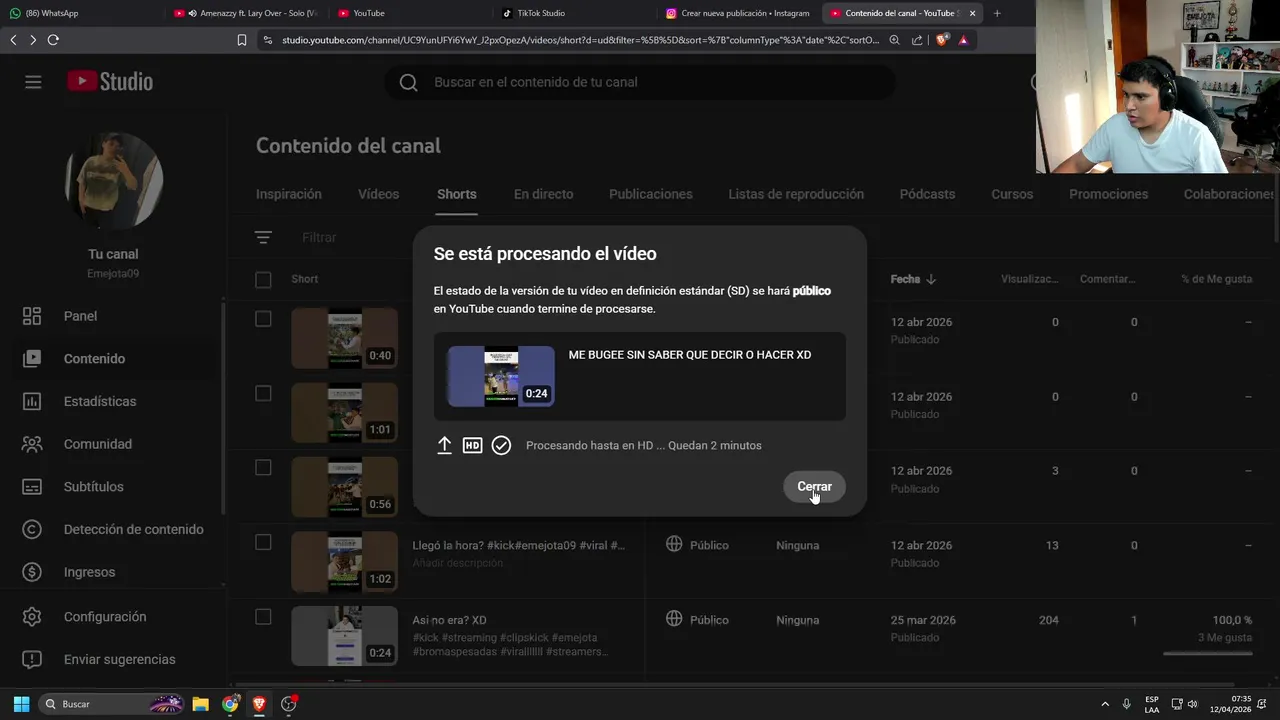Viewport: 1280px width, 720px height.
Task: Click the channel profile picture
Action: [x=114, y=181]
